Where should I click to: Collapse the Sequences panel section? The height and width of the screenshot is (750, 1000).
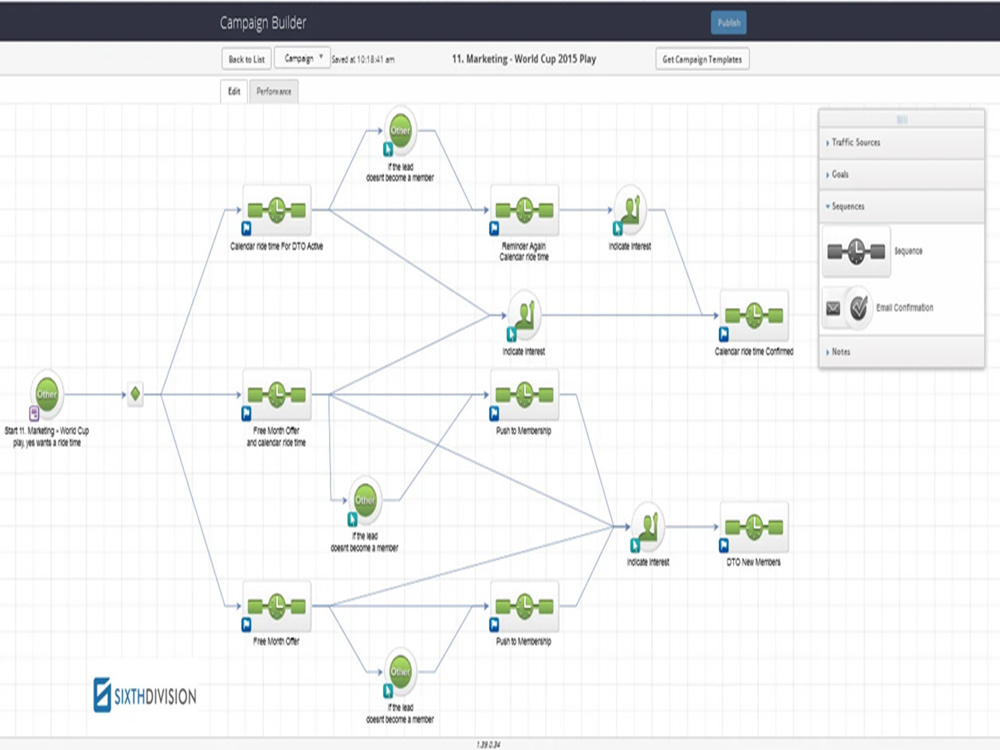(x=901, y=207)
